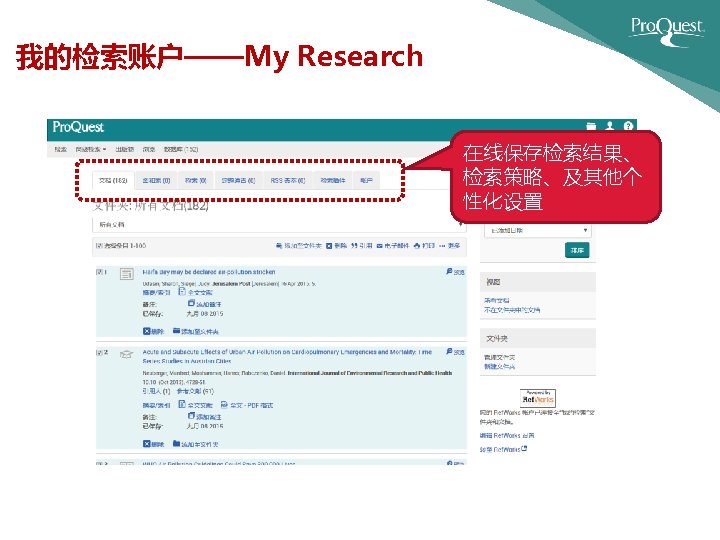Screen dimensions: 720x540
Task: Click the green 排序 sort button
Action: point(577,250)
